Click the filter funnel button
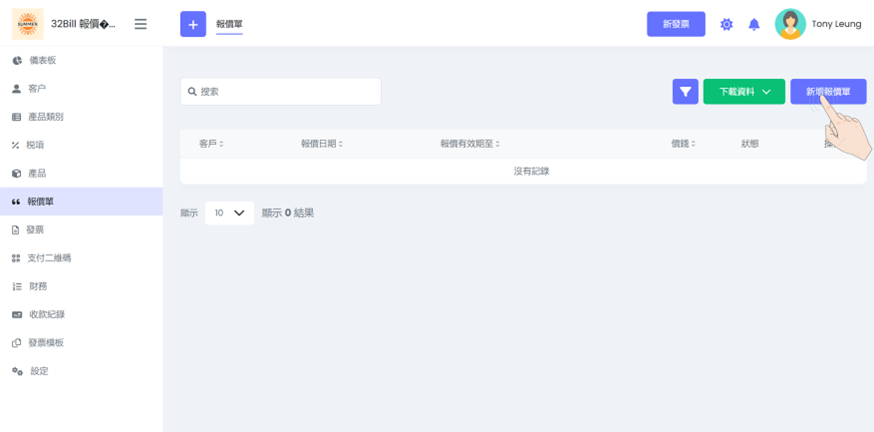The height and width of the screenshot is (432, 874). pyautogui.click(x=685, y=91)
